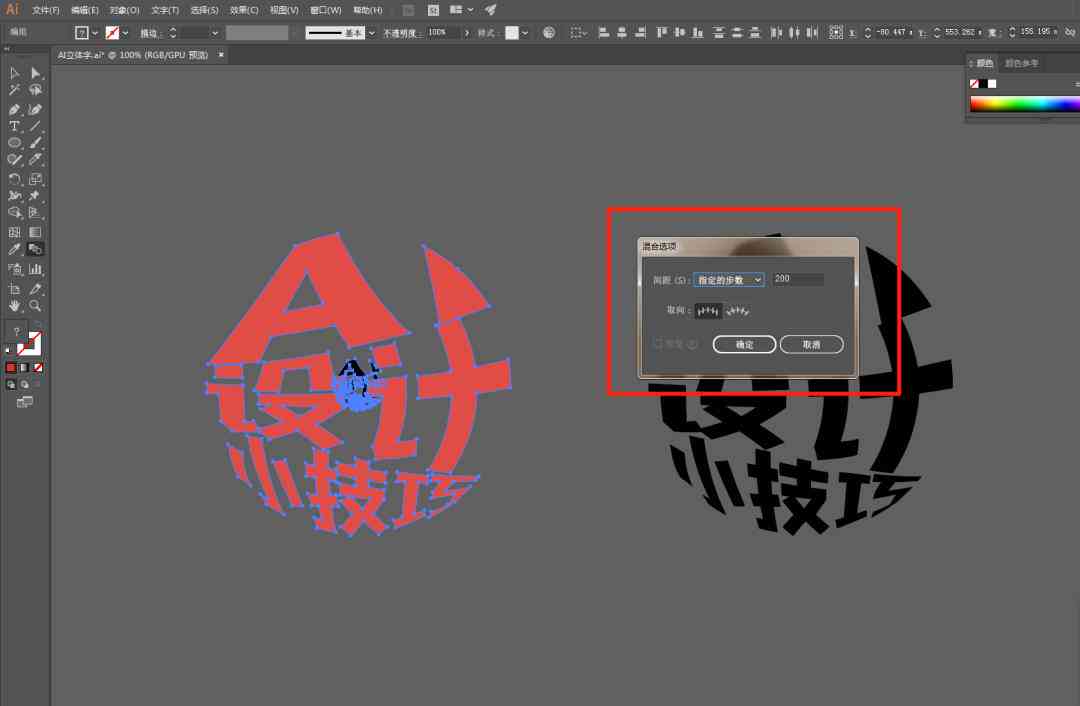The height and width of the screenshot is (706, 1080).
Task: Select the Line Segment tool
Action: tap(35, 126)
